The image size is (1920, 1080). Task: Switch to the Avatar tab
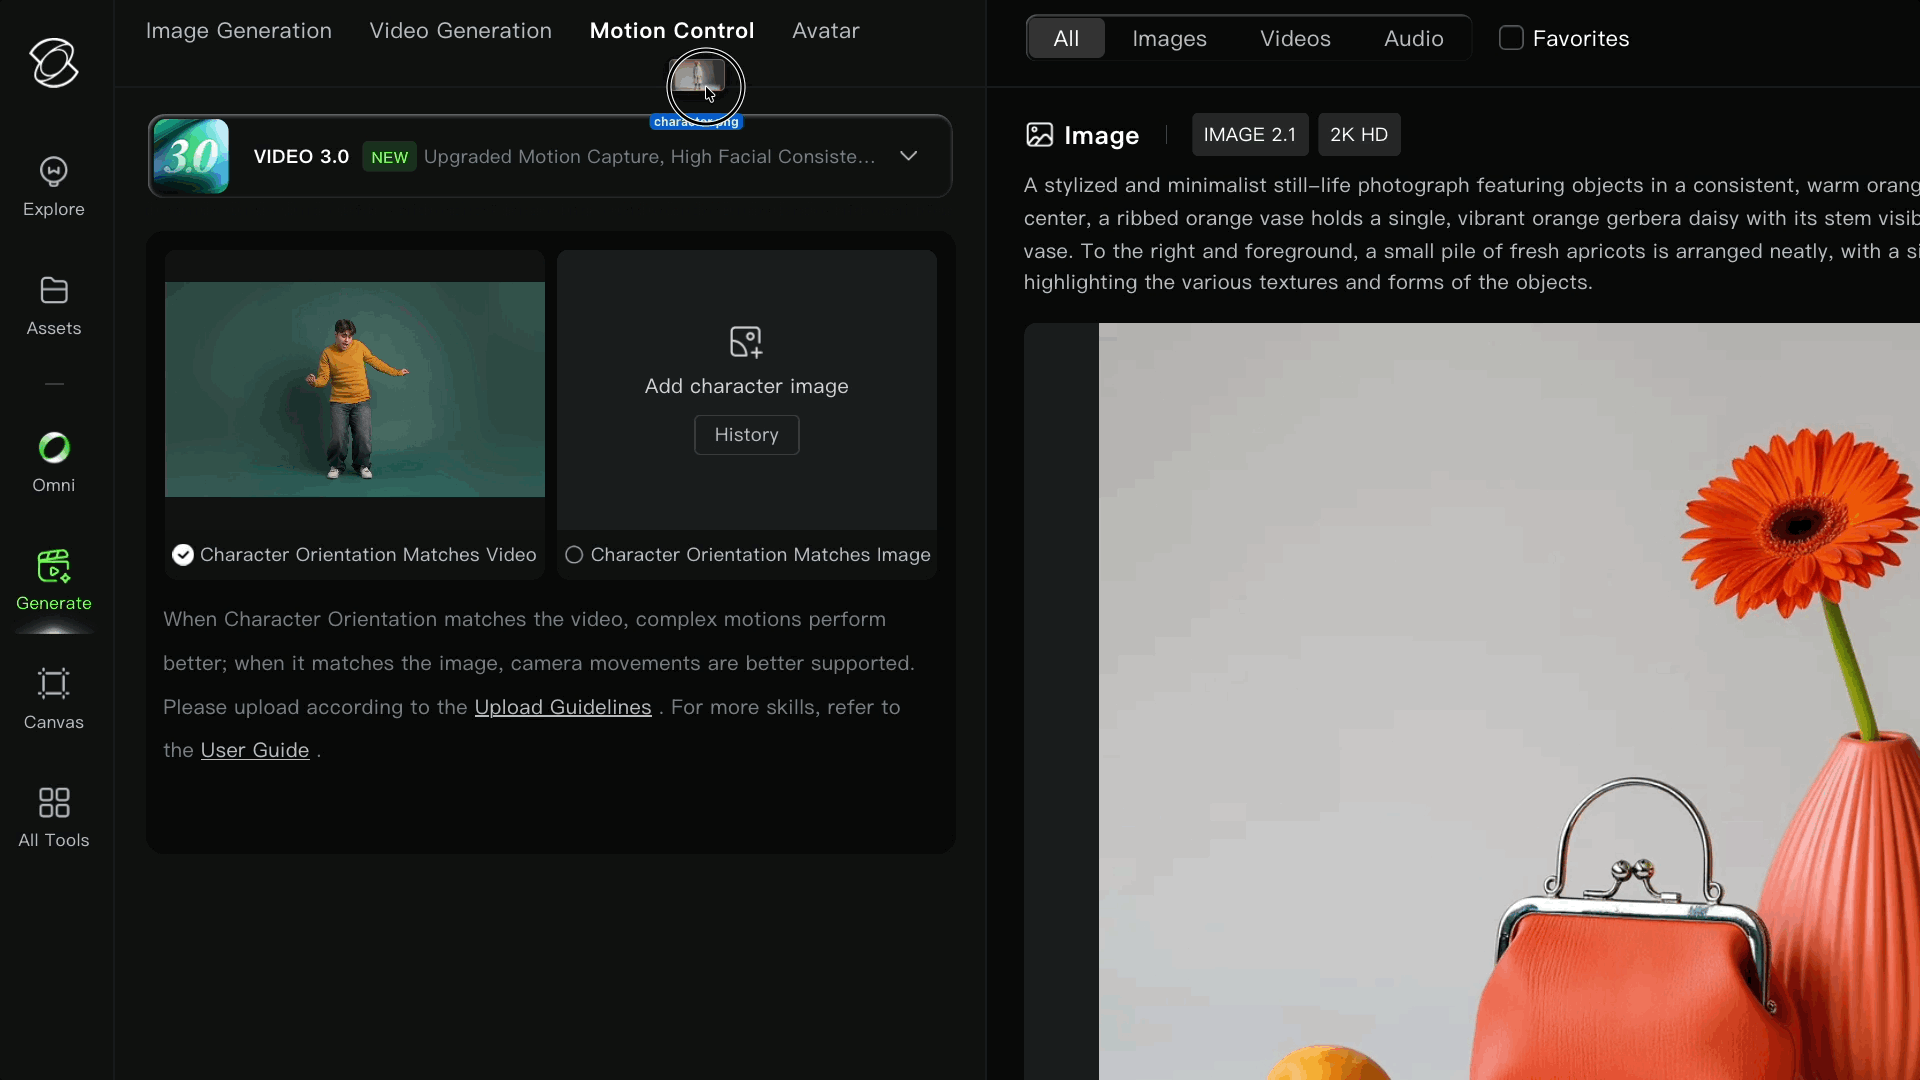coord(826,31)
